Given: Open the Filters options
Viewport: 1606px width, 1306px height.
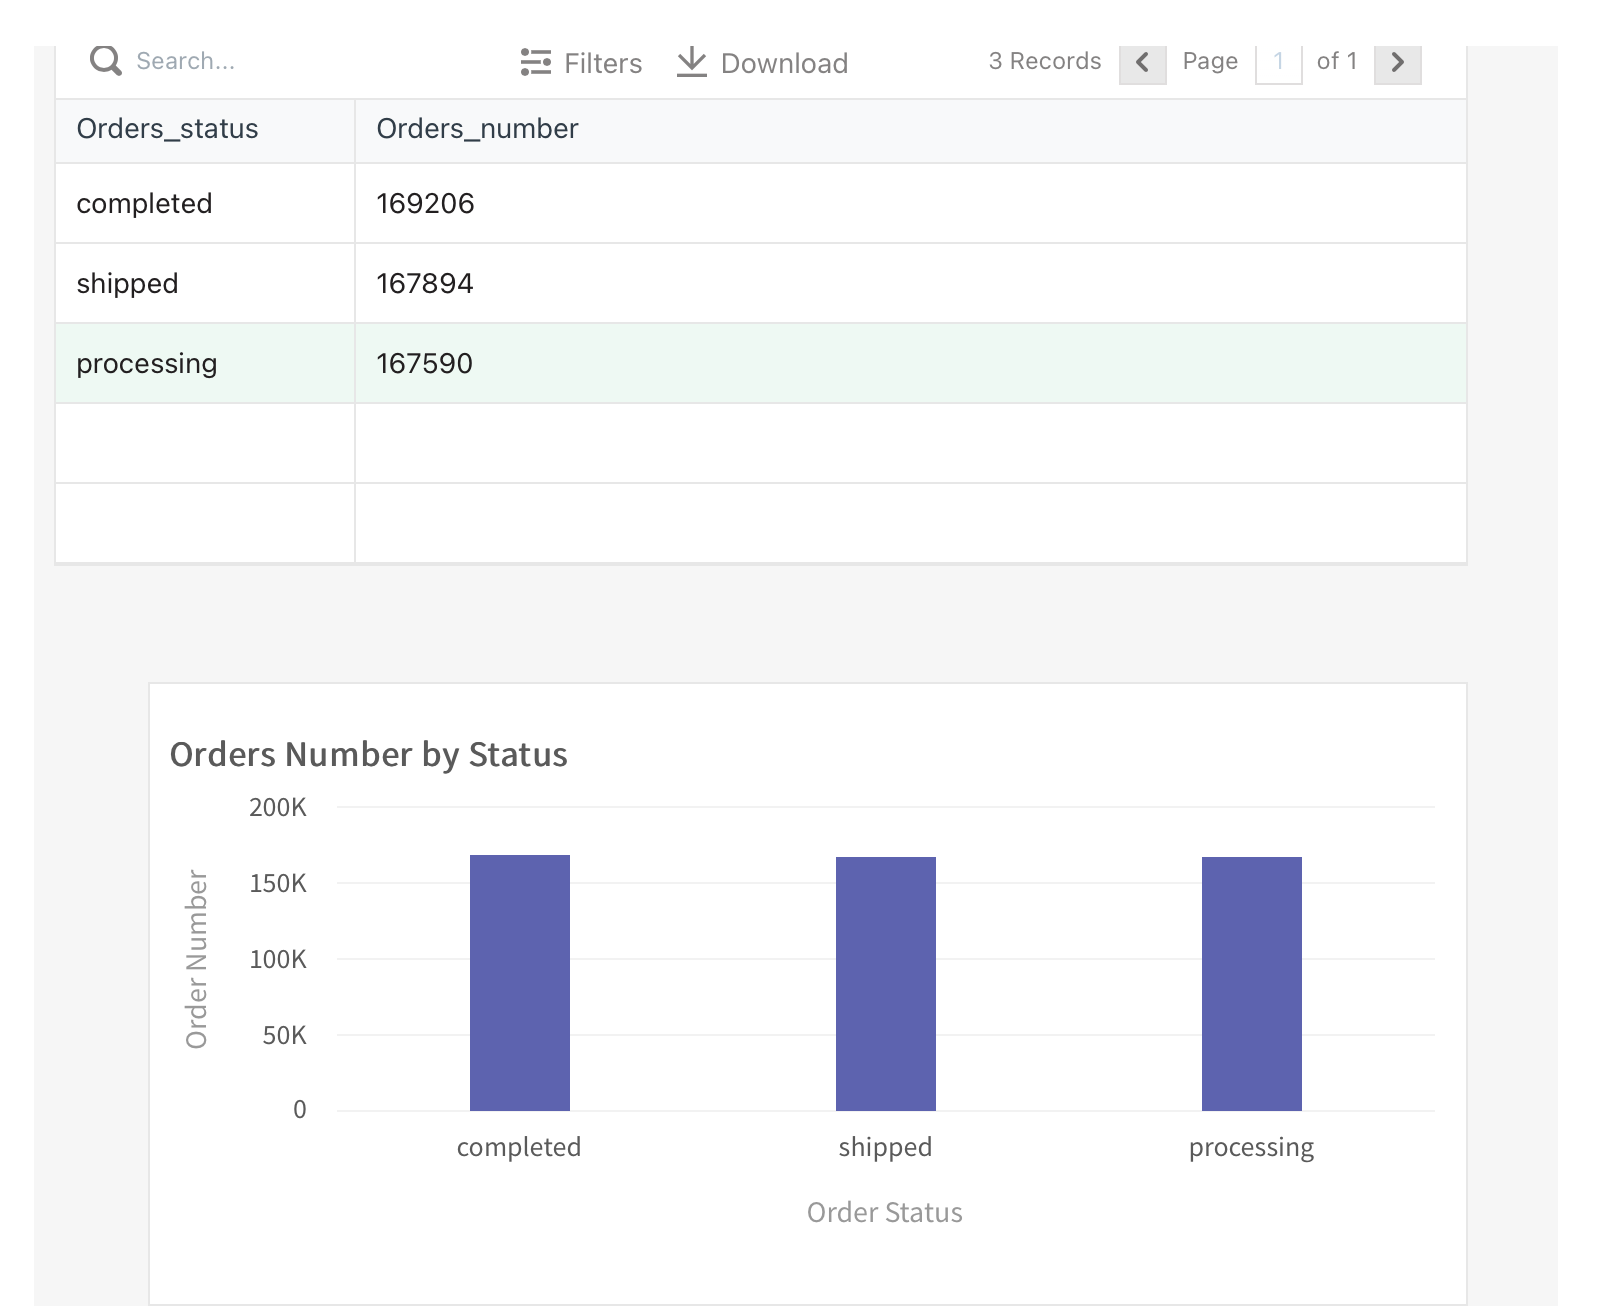Looking at the screenshot, I should point(602,63).
